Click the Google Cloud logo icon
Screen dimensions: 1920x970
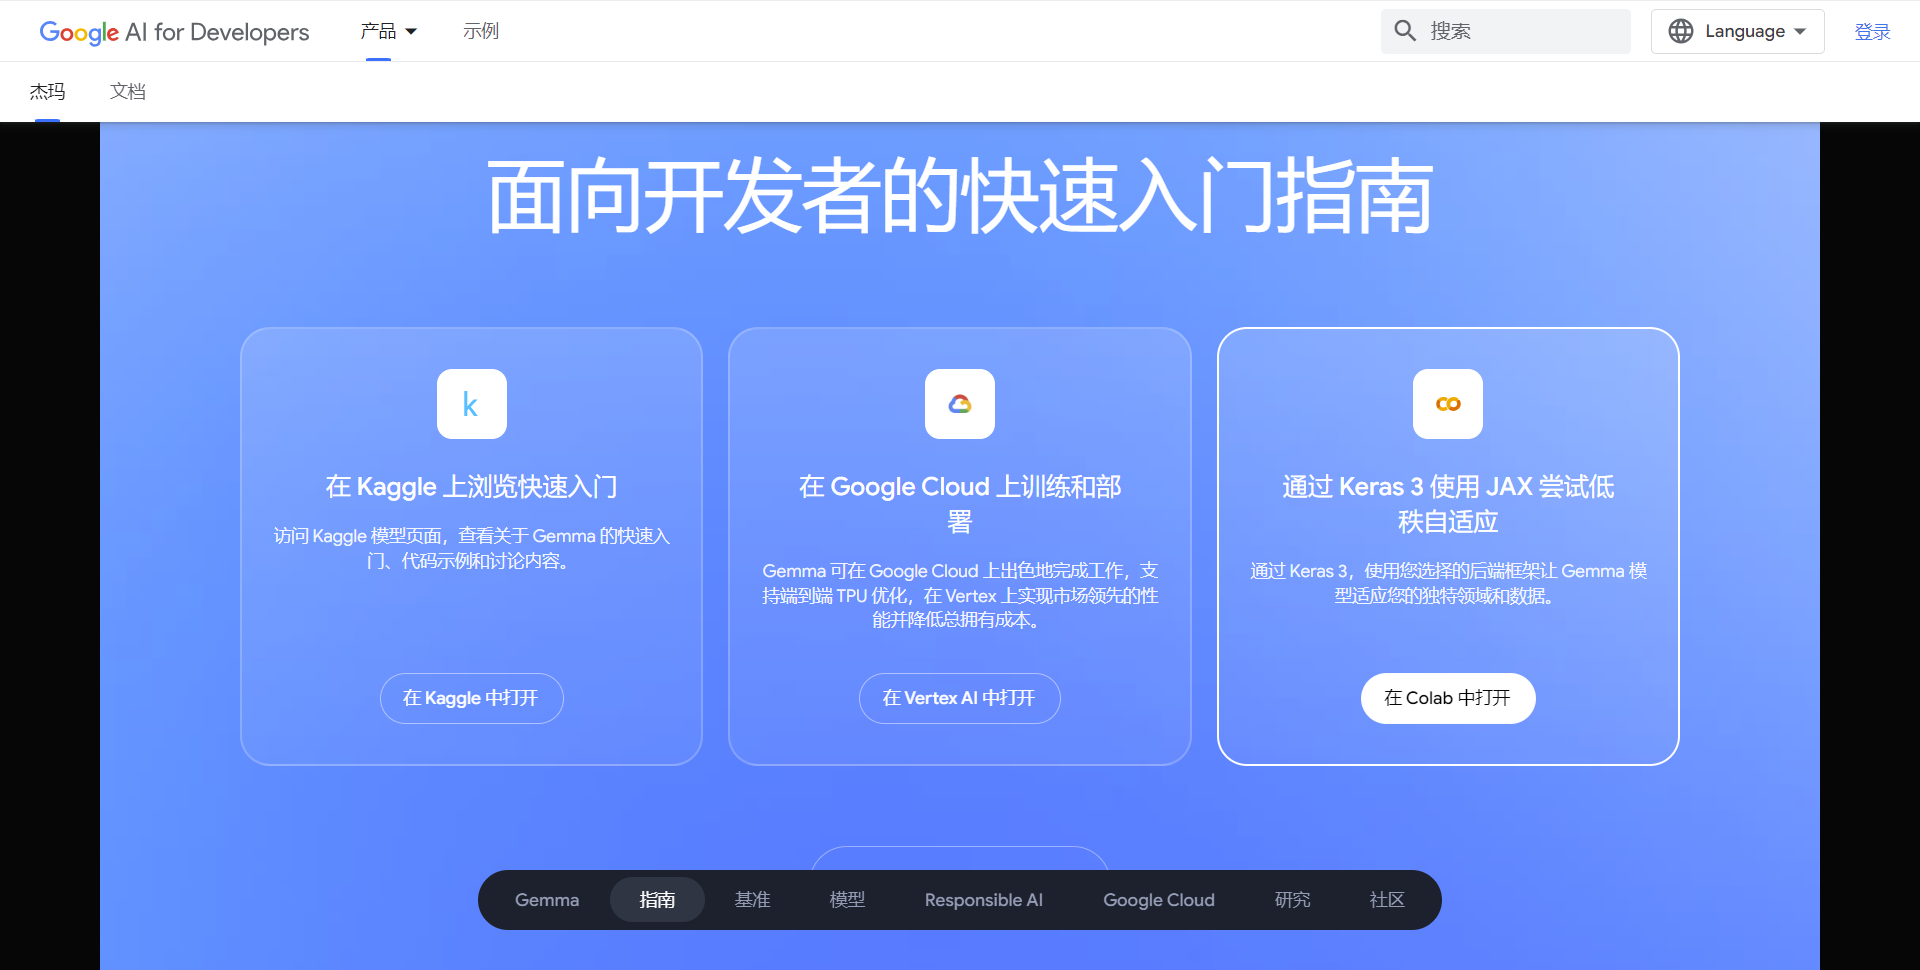pos(960,404)
